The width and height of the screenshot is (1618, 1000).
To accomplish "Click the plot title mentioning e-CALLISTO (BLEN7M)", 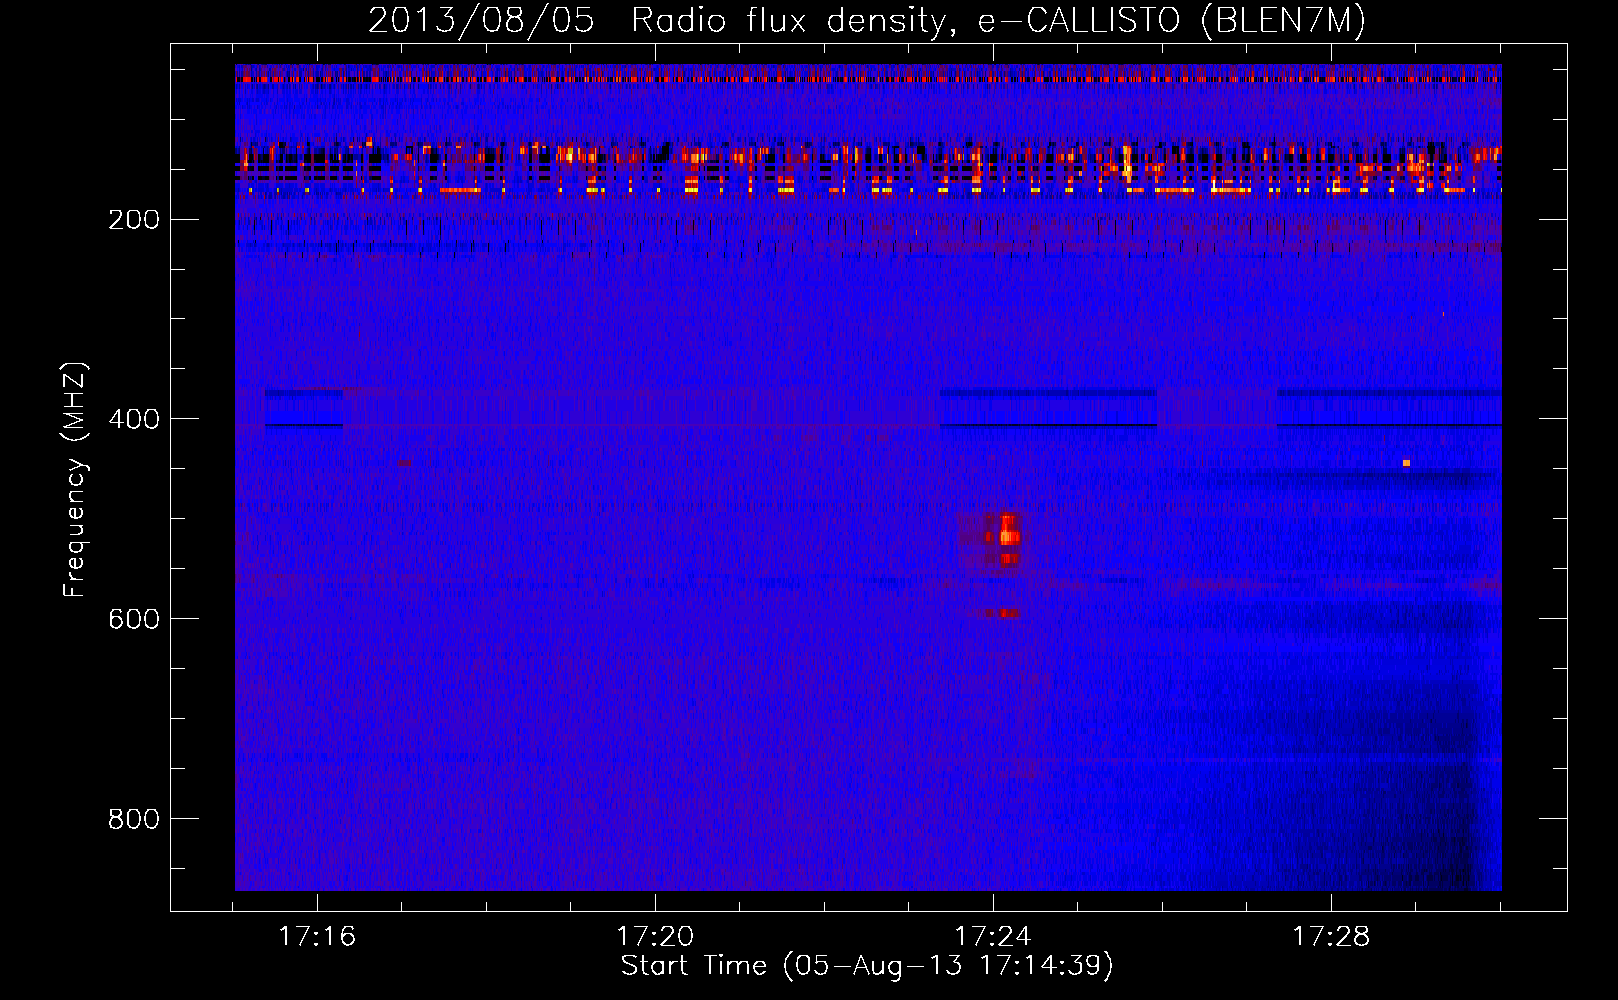I will (x=867, y=21).
